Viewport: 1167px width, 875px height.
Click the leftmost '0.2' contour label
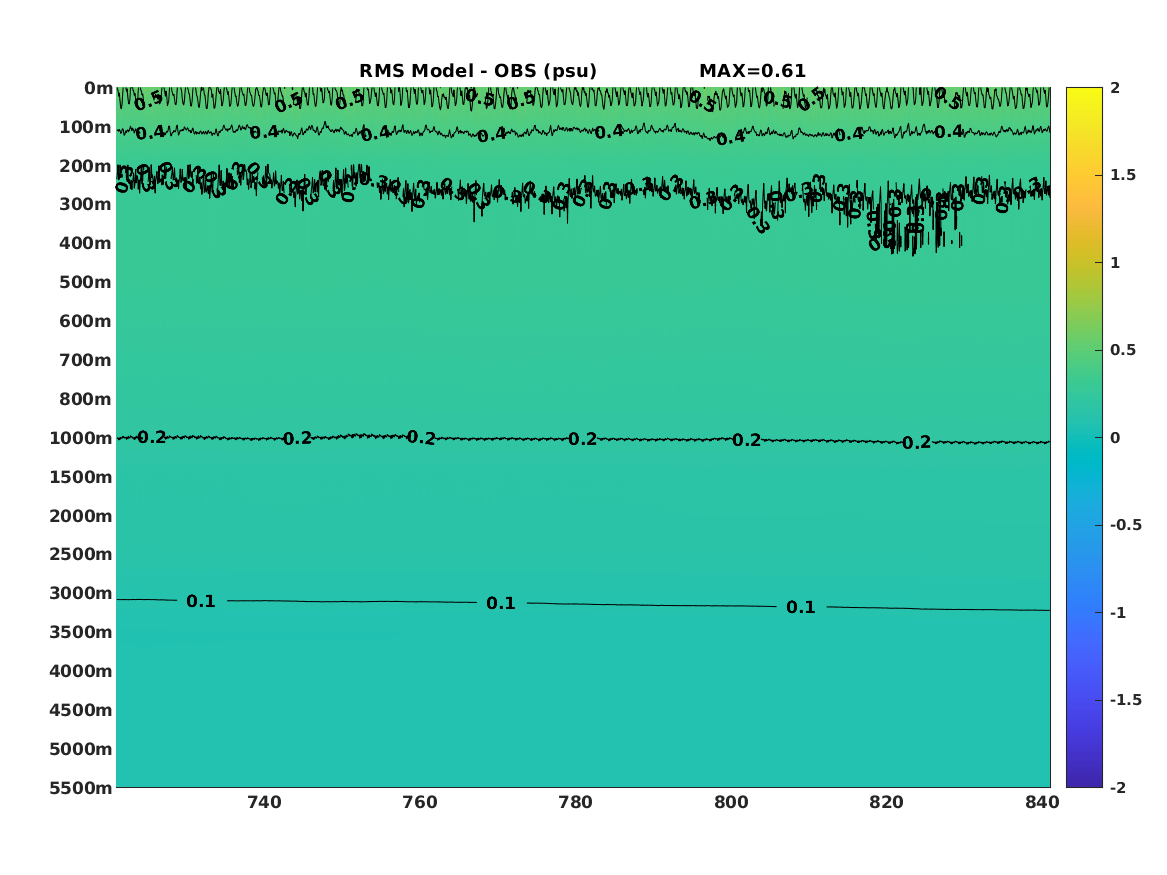point(151,438)
